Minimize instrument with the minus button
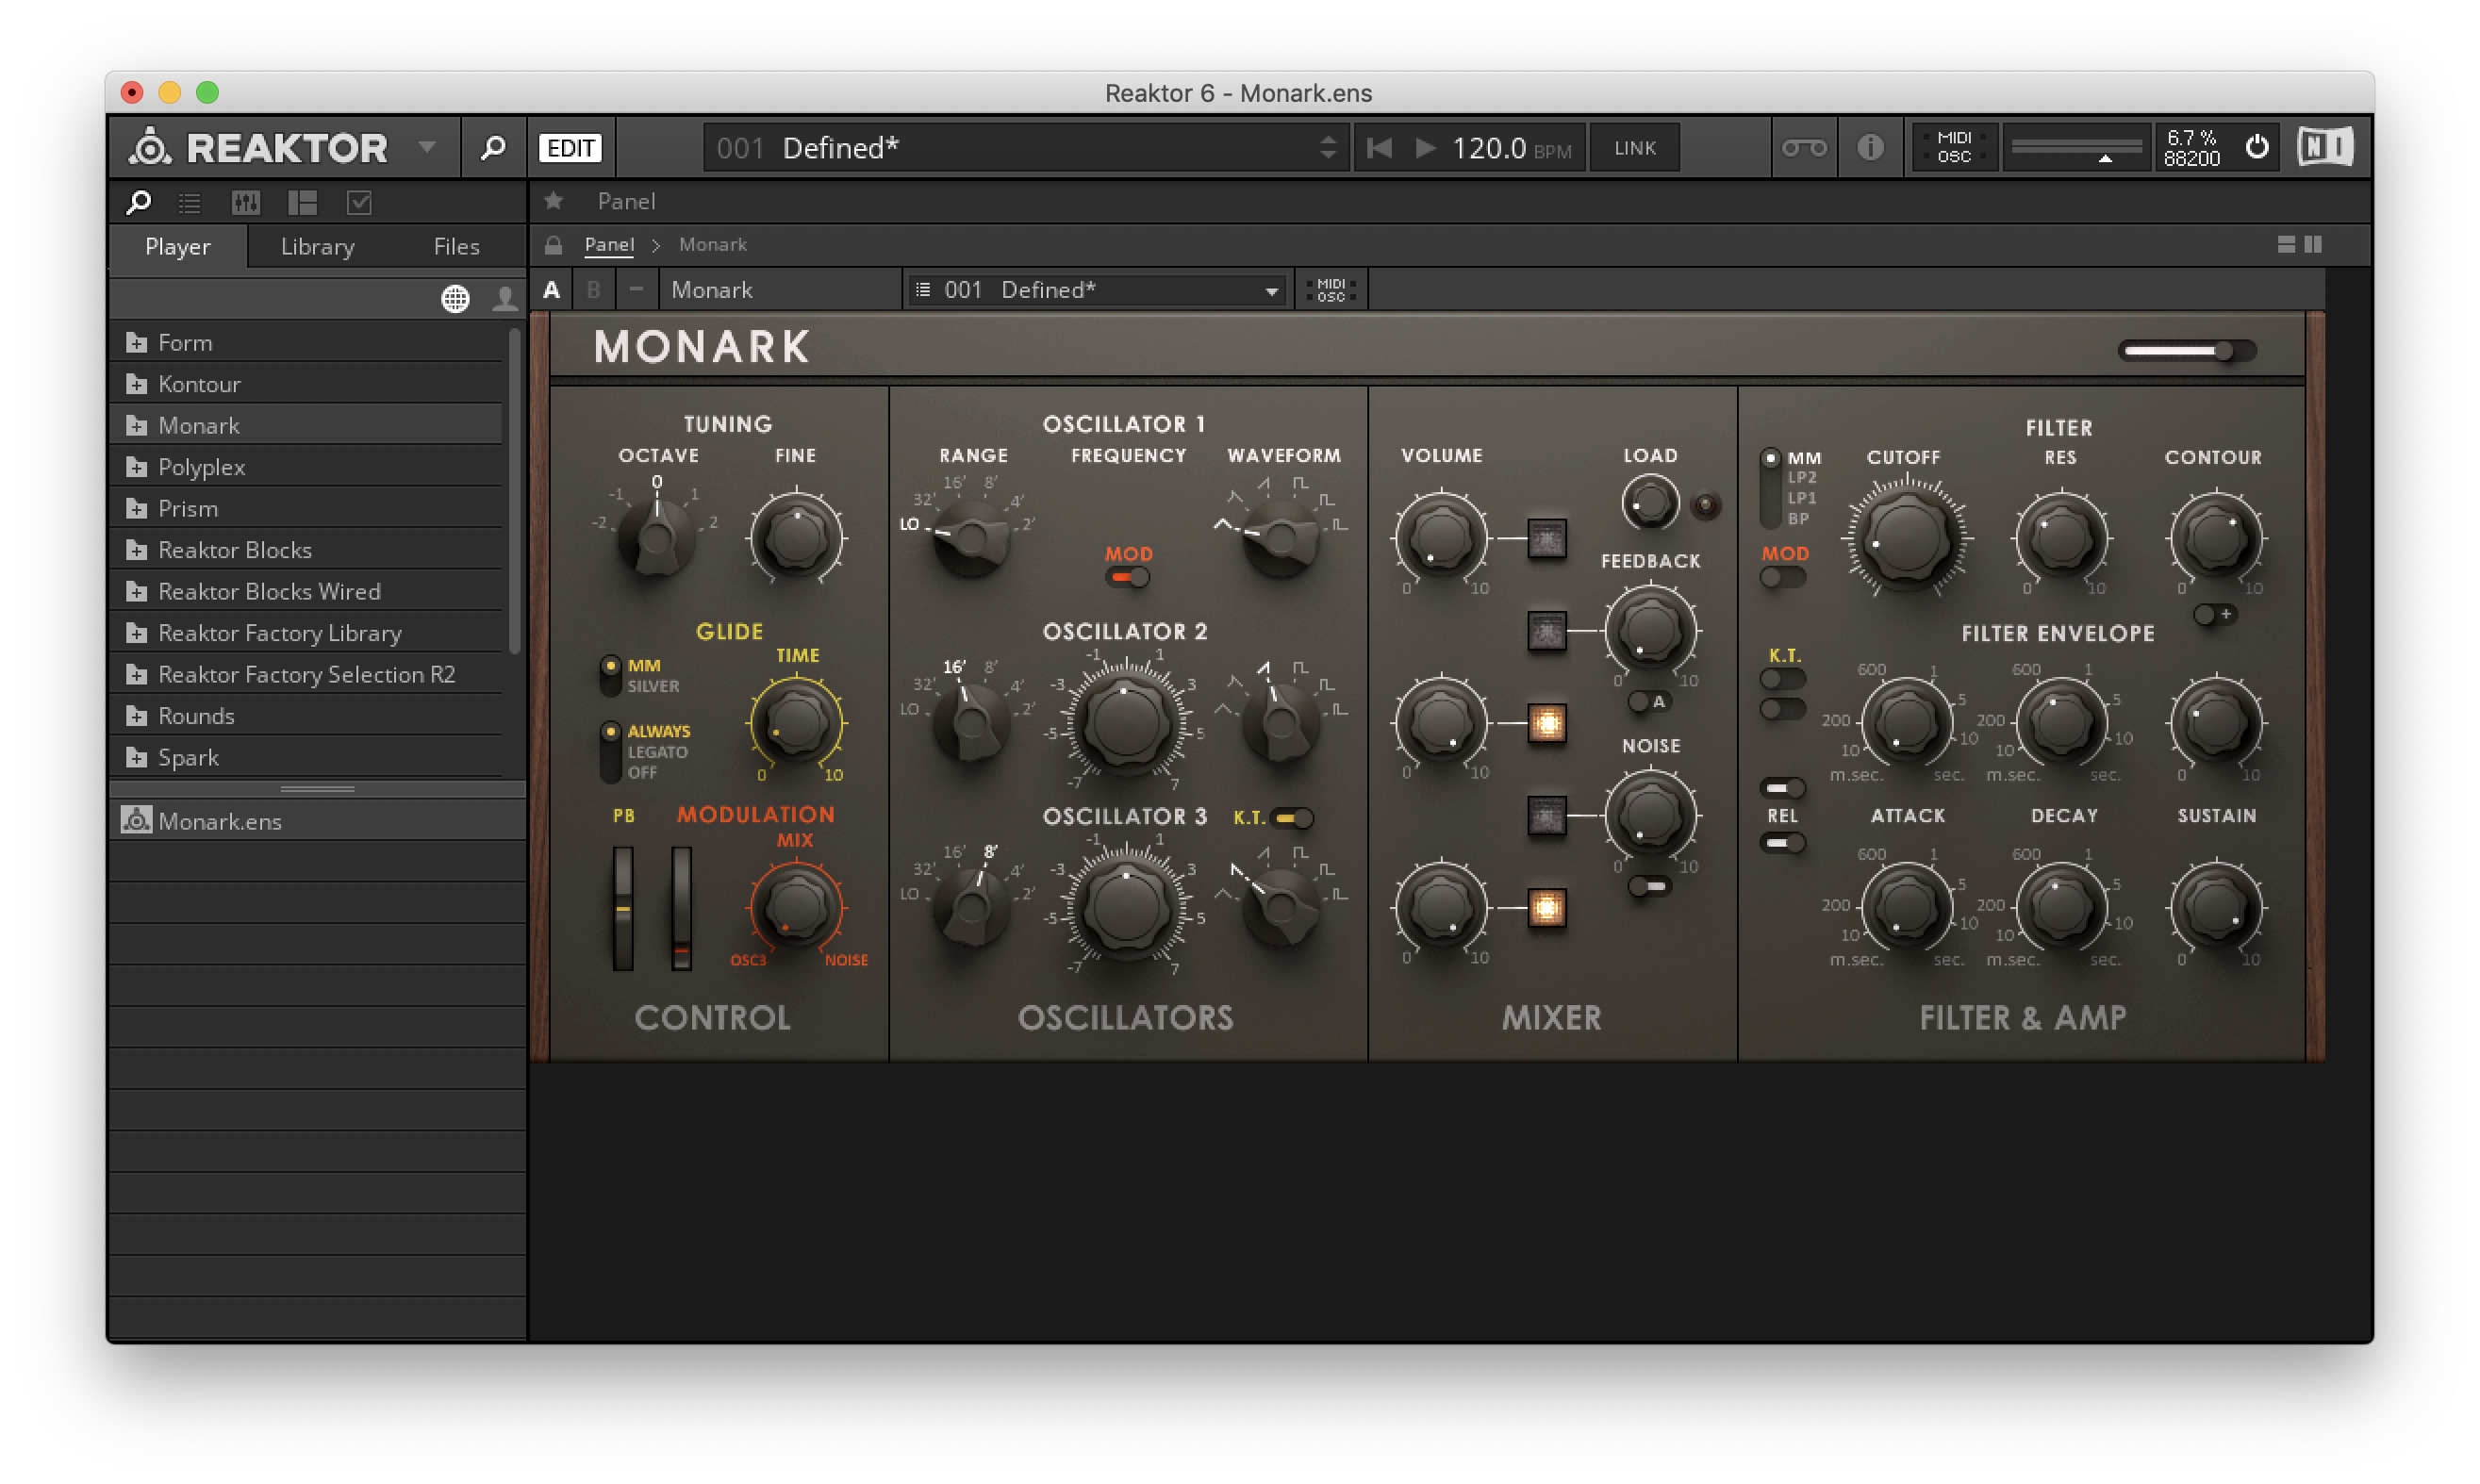 click(636, 290)
